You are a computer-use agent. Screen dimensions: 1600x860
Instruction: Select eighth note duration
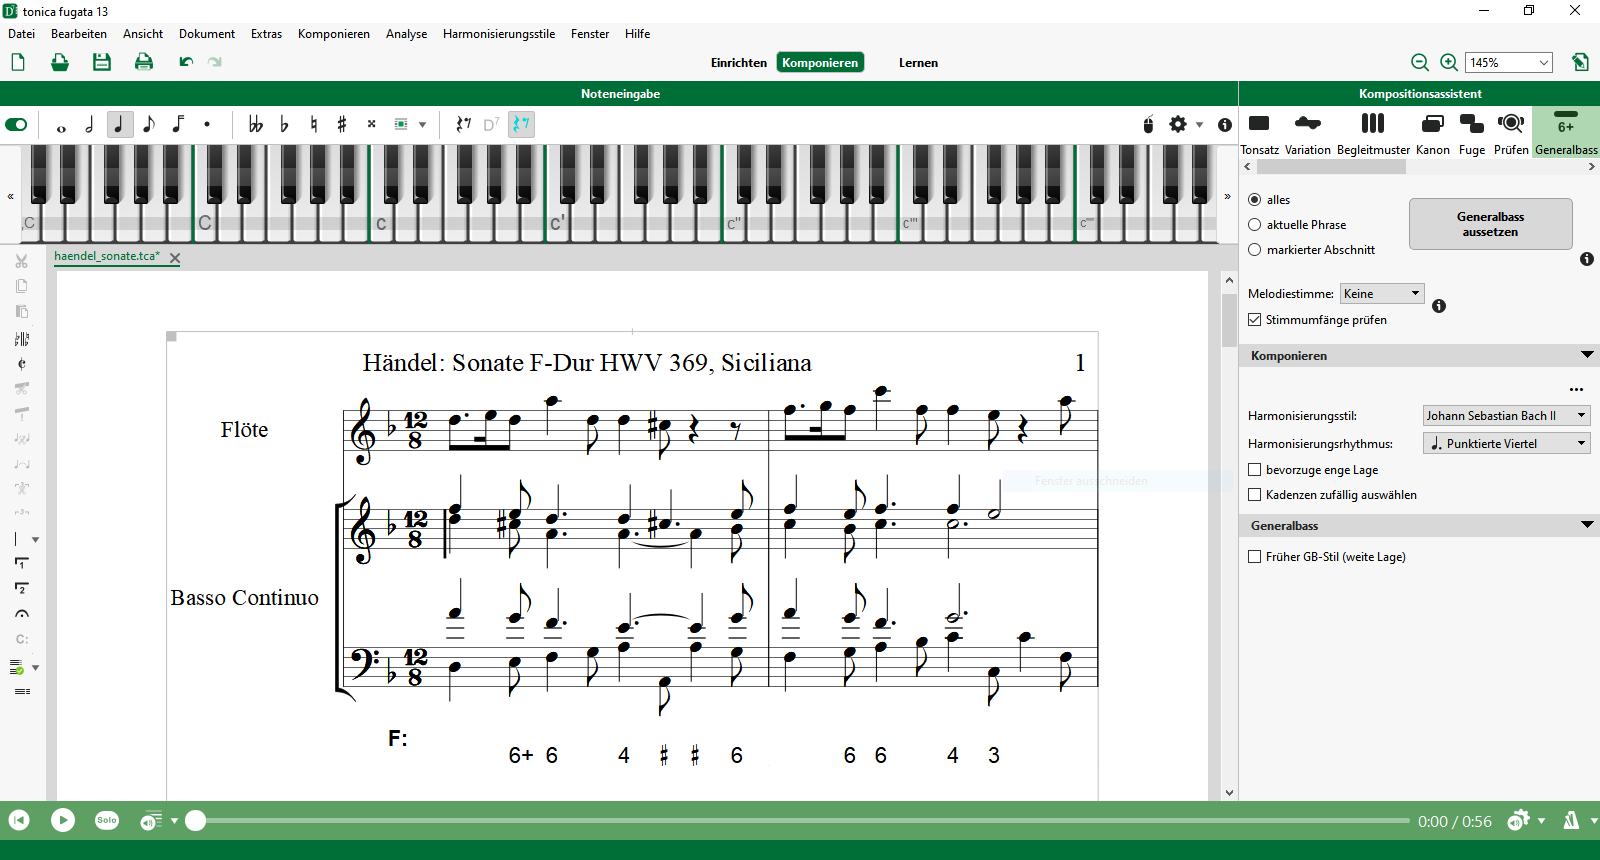(149, 125)
